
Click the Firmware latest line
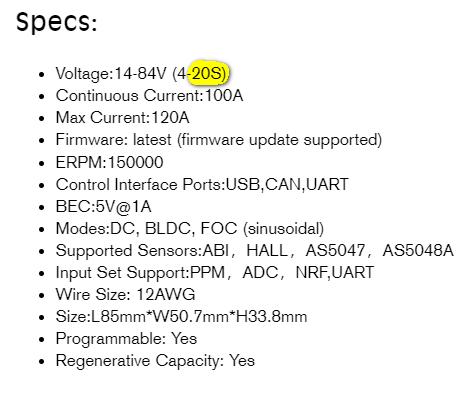(219, 140)
